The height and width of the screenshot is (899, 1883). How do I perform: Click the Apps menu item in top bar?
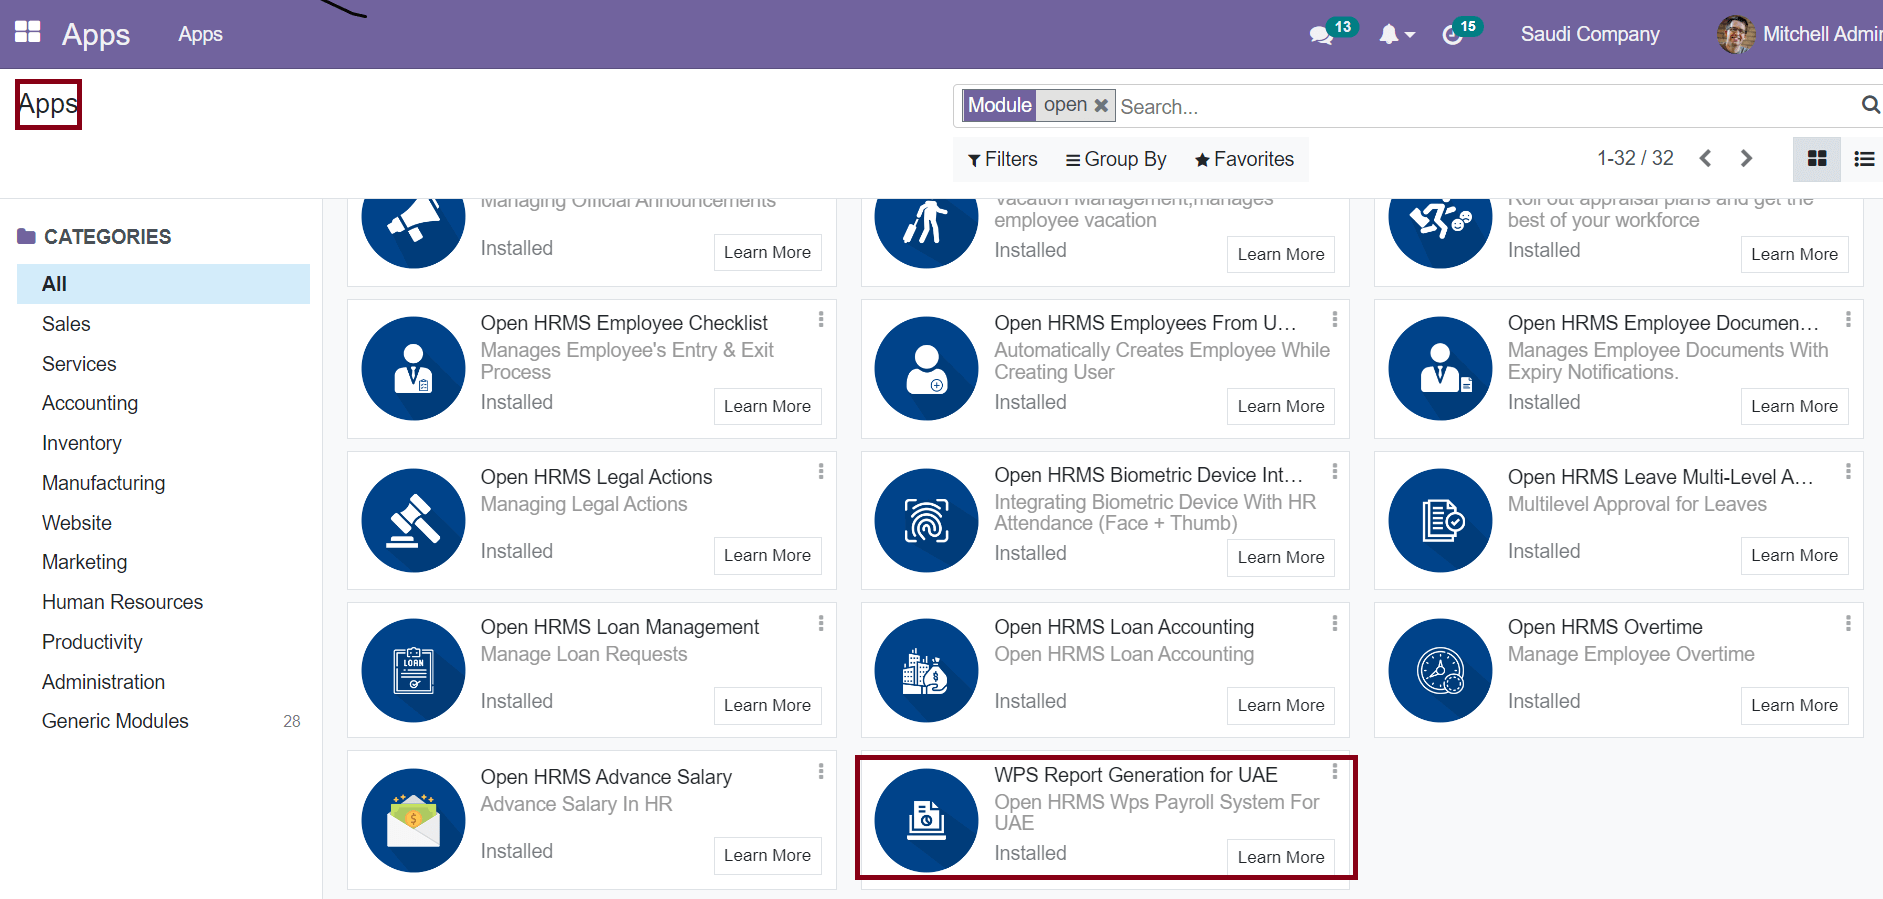200,34
